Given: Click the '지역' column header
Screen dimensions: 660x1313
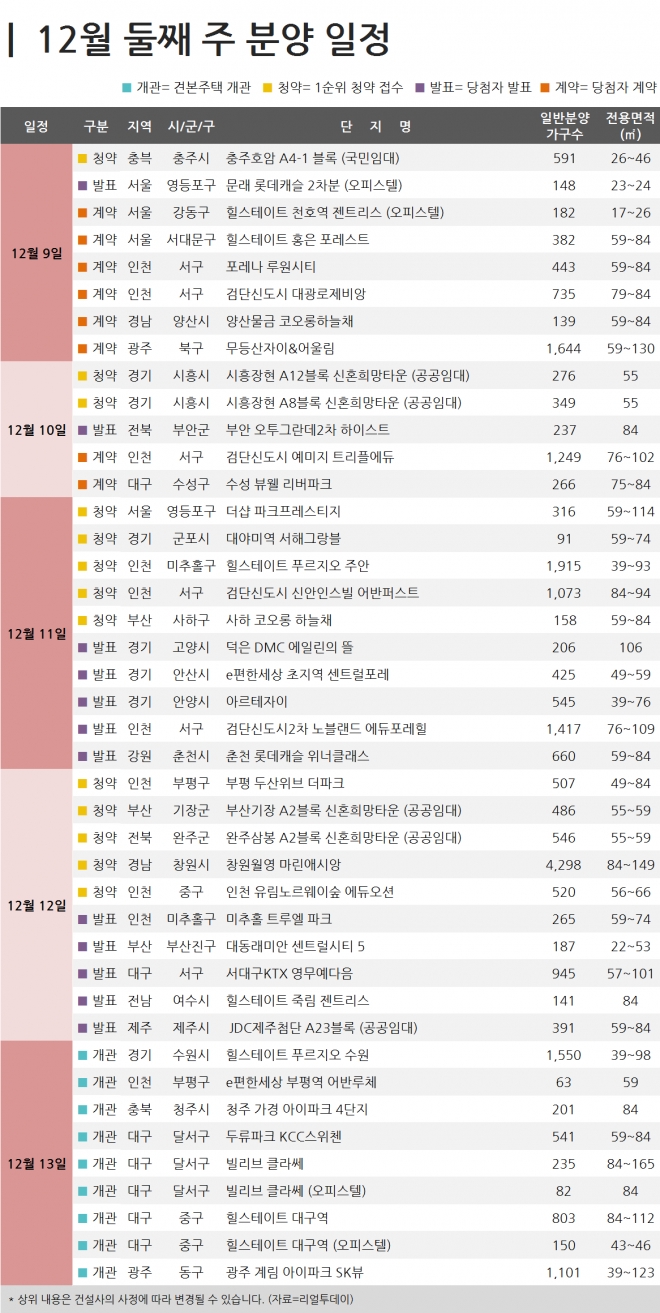Looking at the screenshot, I should (x=141, y=126).
